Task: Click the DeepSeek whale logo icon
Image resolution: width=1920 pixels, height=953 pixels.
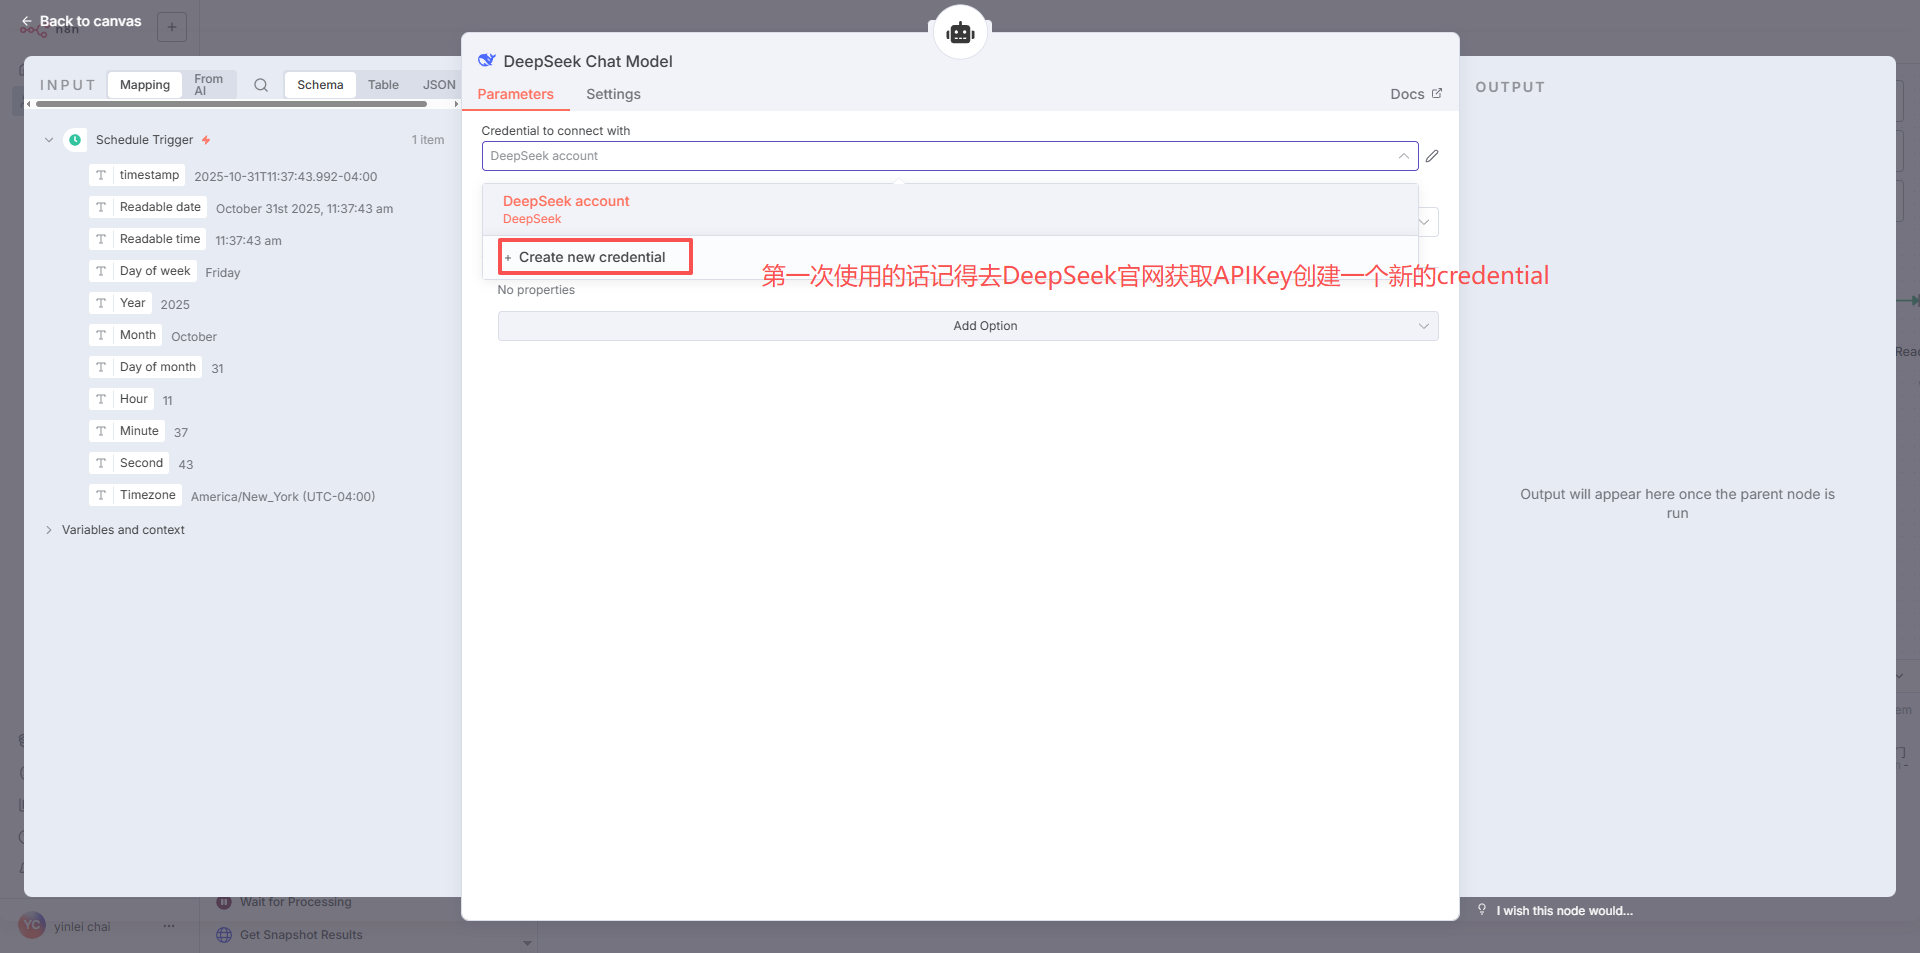Action: pos(487,61)
